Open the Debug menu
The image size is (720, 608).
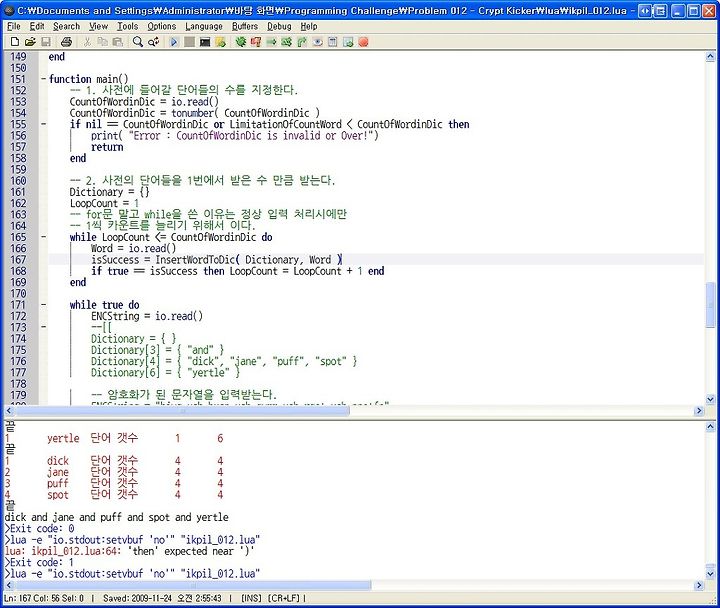[x=279, y=27]
